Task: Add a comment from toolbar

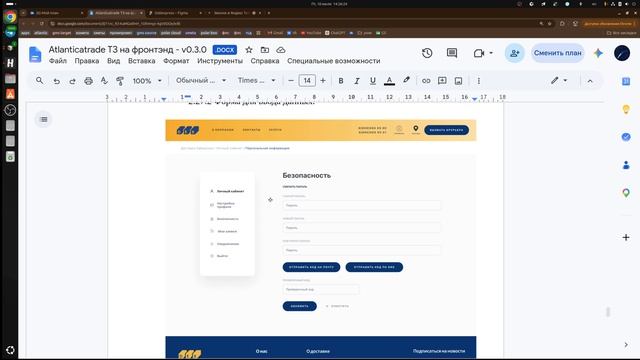Action: (442, 81)
